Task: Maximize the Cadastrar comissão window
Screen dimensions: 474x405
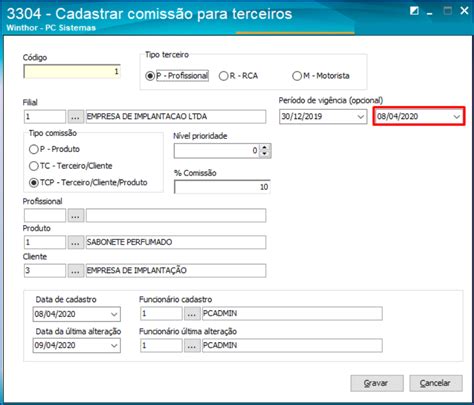Action: coord(447,11)
